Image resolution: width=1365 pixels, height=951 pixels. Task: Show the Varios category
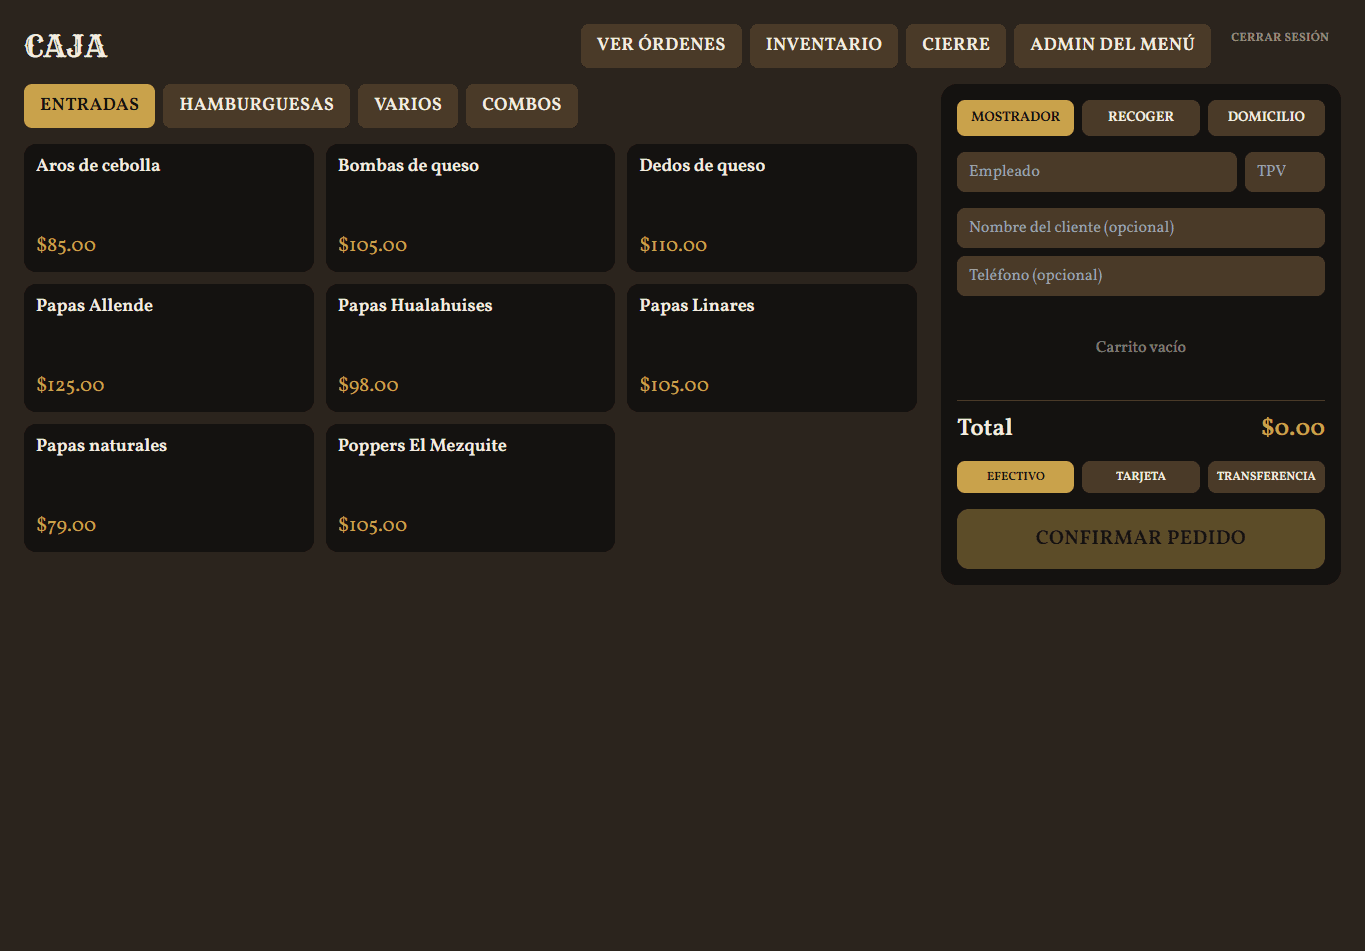(408, 106)
